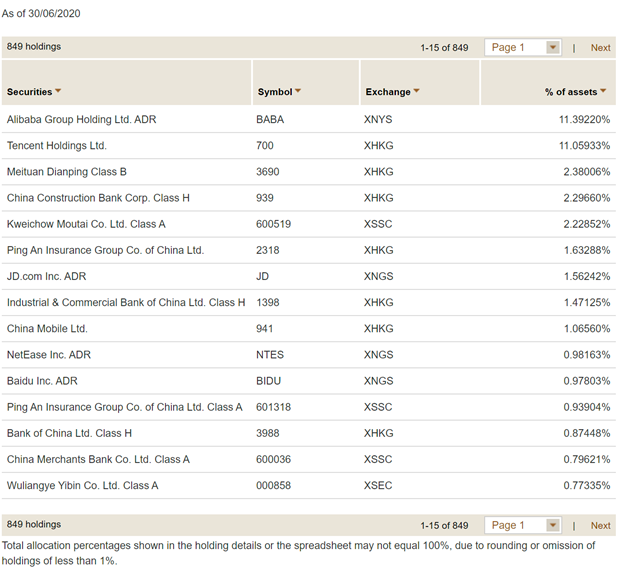Sort by the Securities column arrow
This screenshot has height=568, width=624.
pos(58,91)
